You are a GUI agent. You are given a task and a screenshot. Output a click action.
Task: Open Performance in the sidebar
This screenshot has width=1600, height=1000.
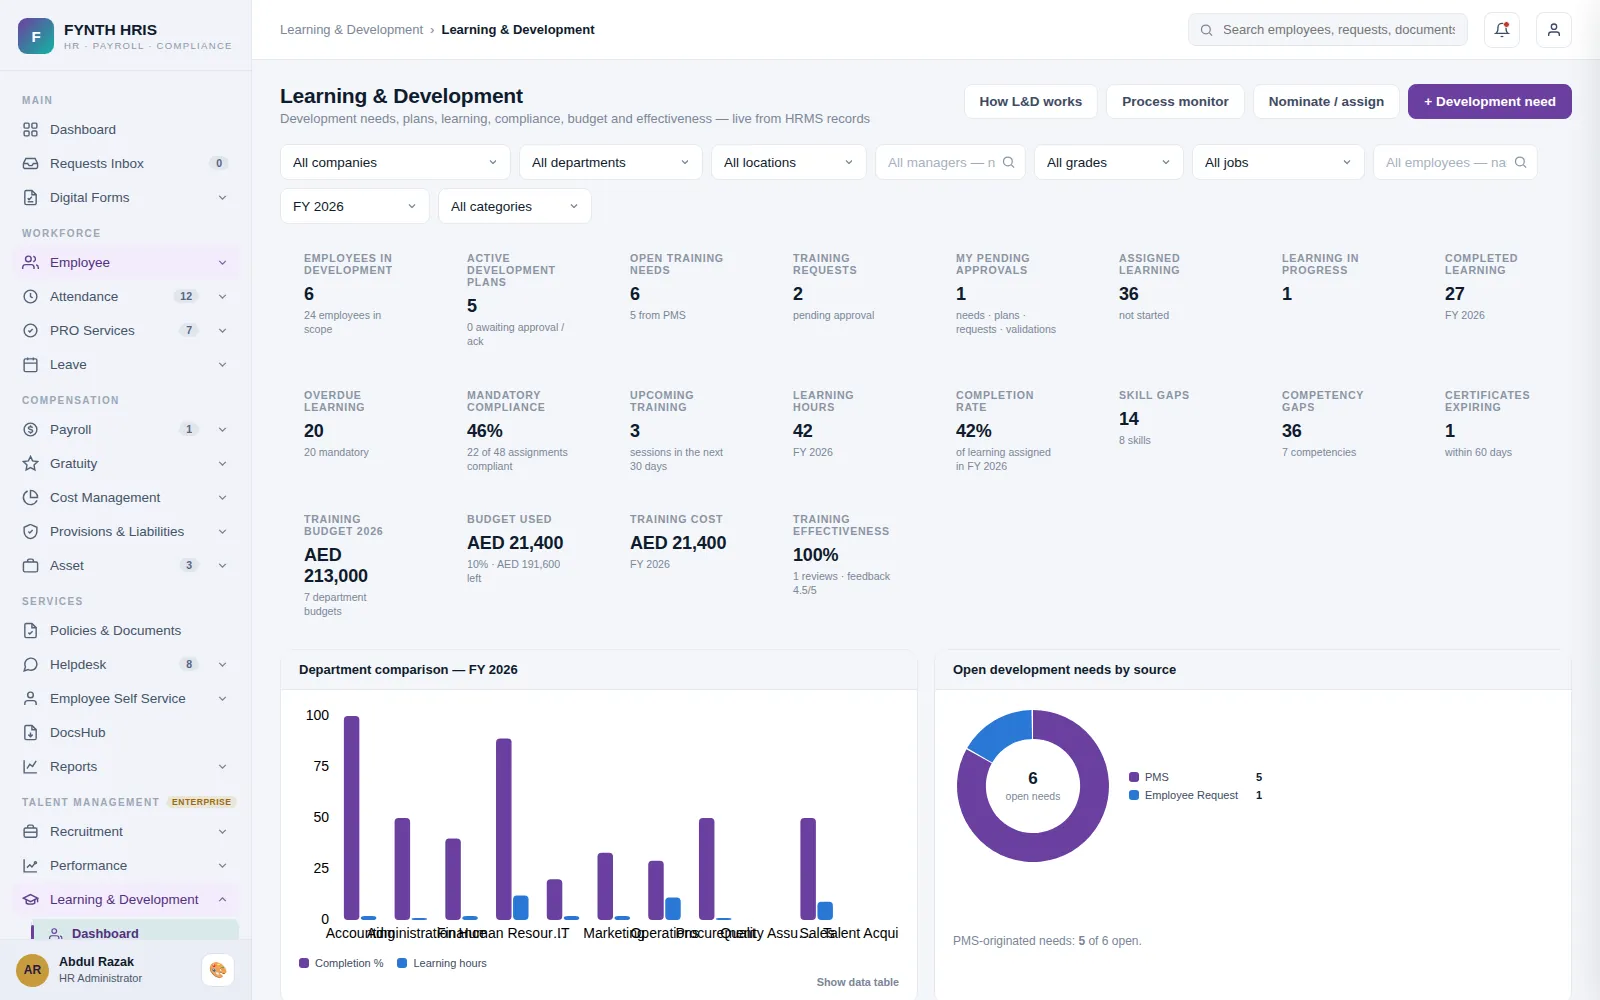[x=126, y=866]
